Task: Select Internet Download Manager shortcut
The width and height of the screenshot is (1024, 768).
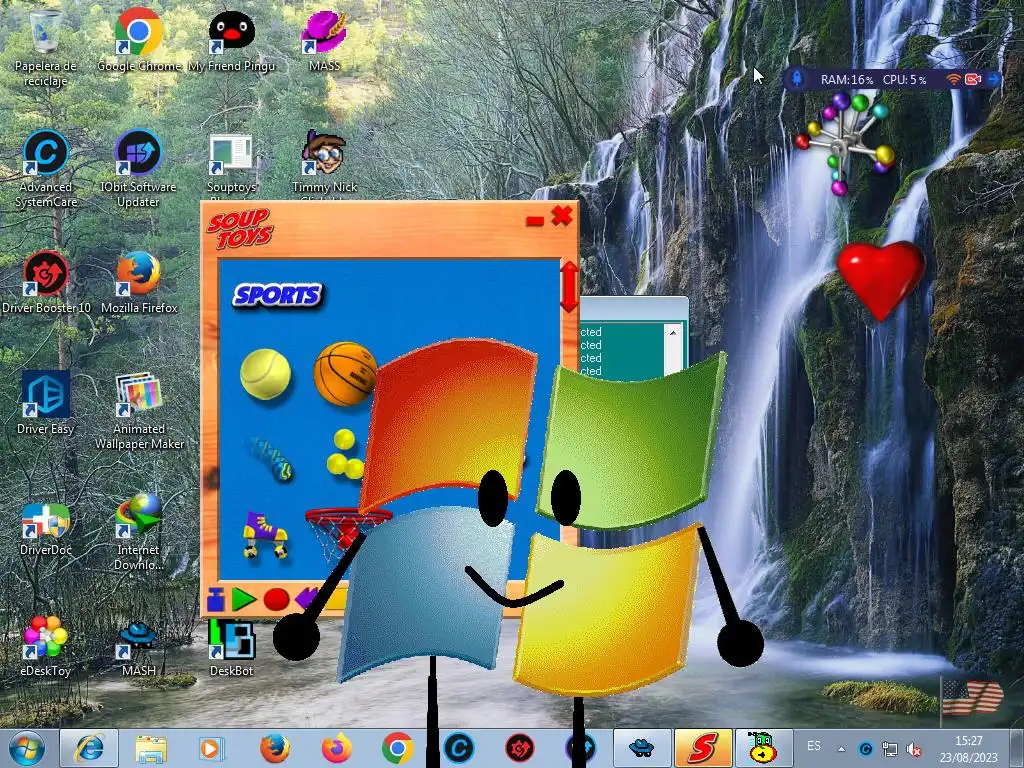Action: [138, 532]
